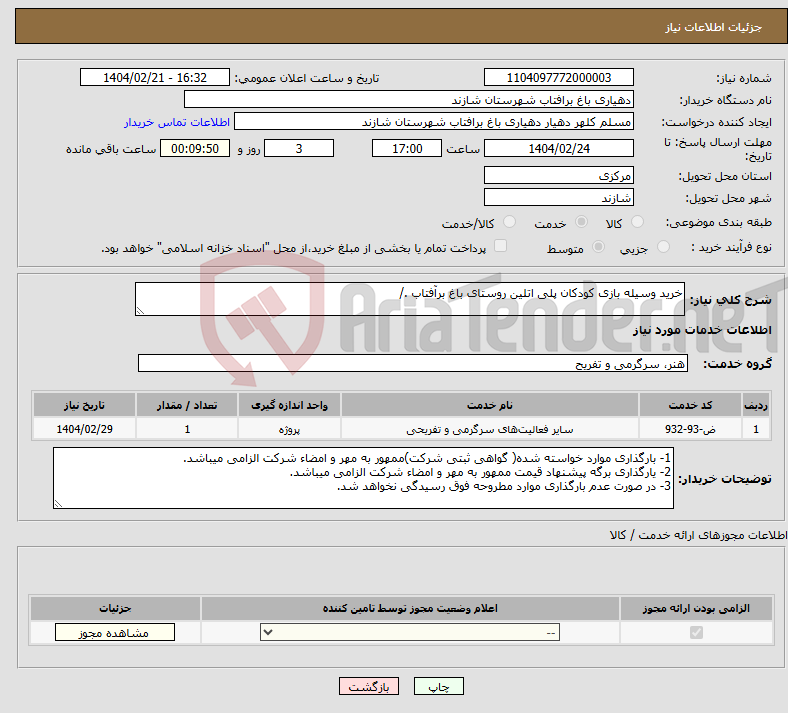This screenshot has height=713, width=788.
Task: Open the license status dropdown
Action: coord(410,632)
